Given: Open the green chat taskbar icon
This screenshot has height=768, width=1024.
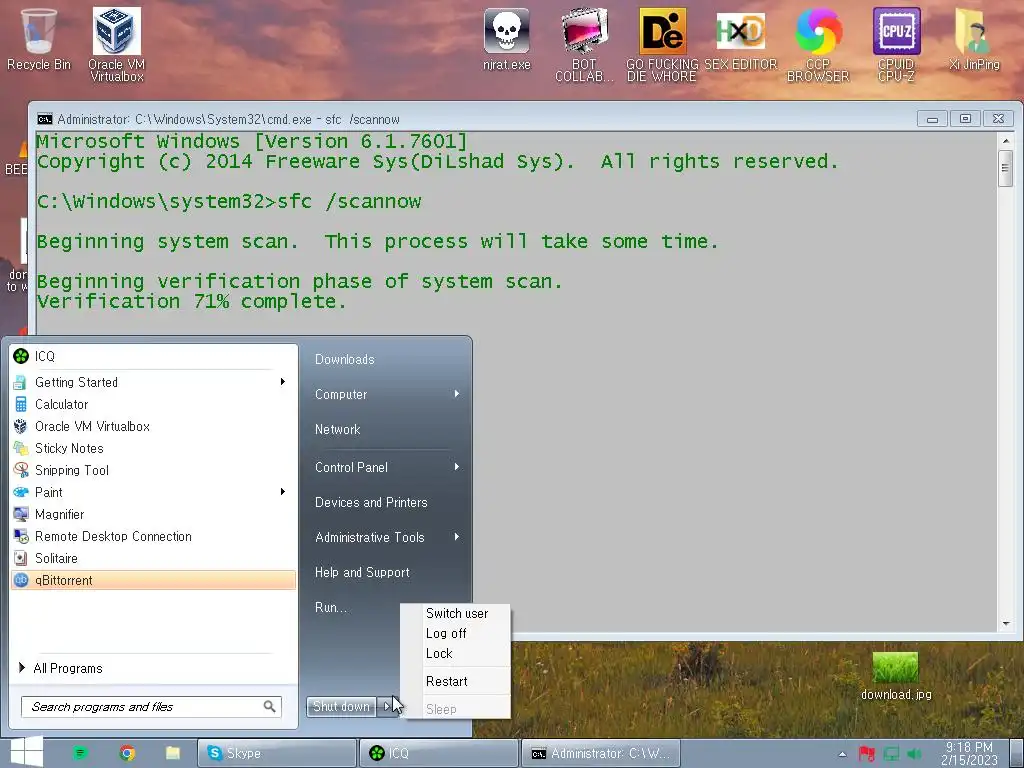Looking at the screenshot, I should [80, 753].
